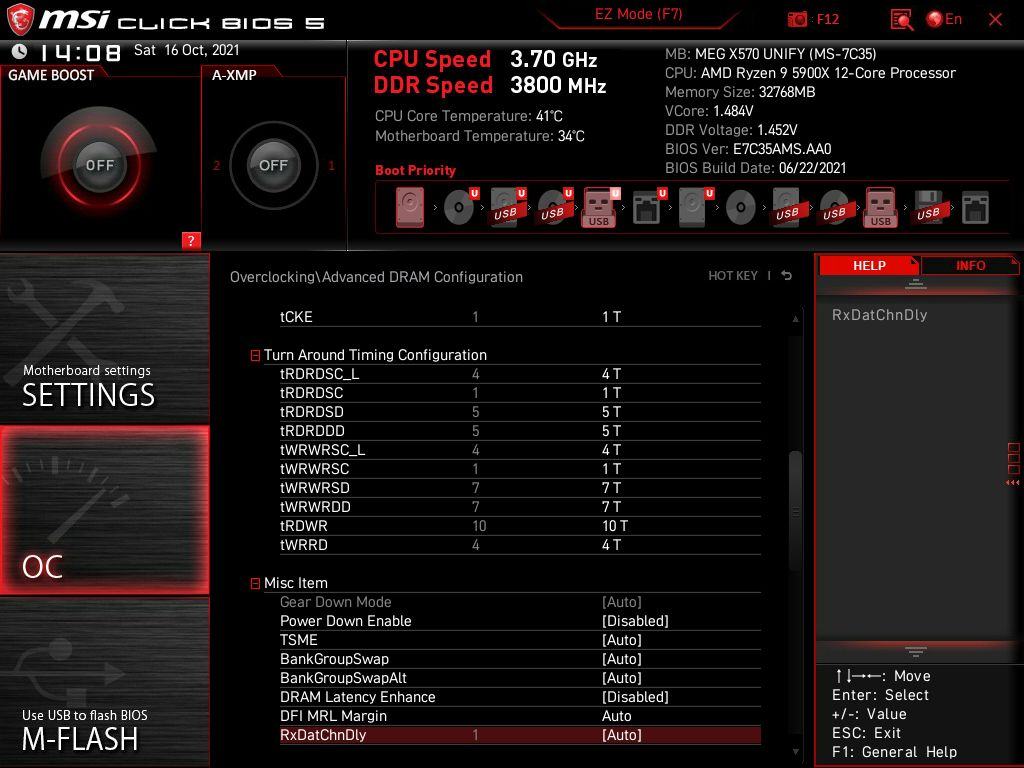Click the hotkey back arrow icon

coord(787,276)
